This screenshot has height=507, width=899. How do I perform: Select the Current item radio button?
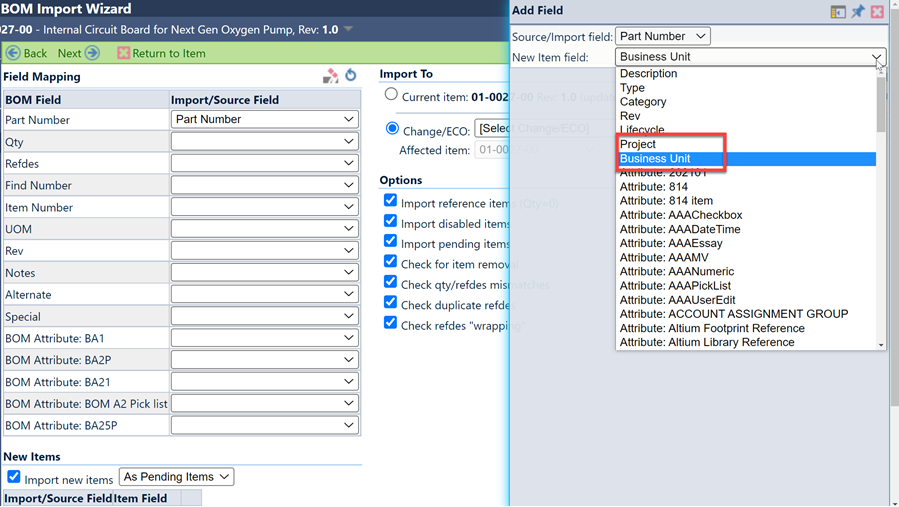pyautogui.click(x=391, y=95)
